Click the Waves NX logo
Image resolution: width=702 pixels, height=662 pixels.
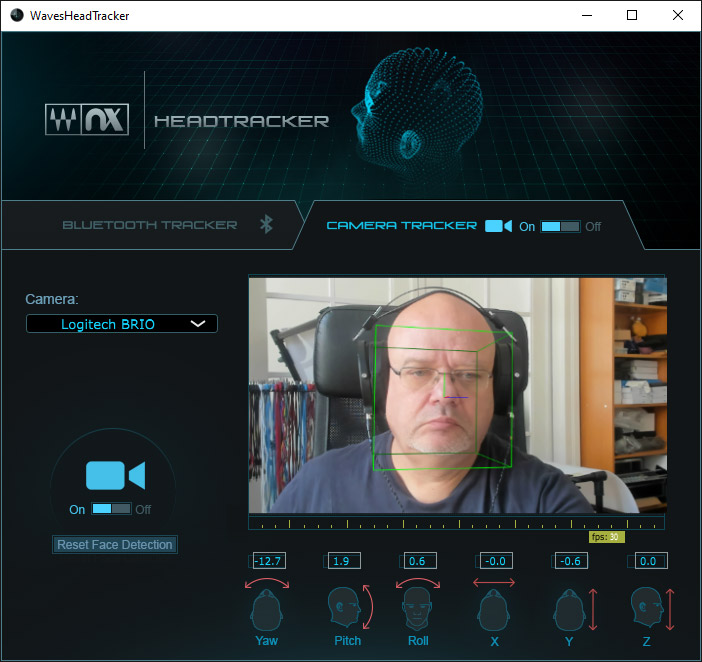[88, 121]
